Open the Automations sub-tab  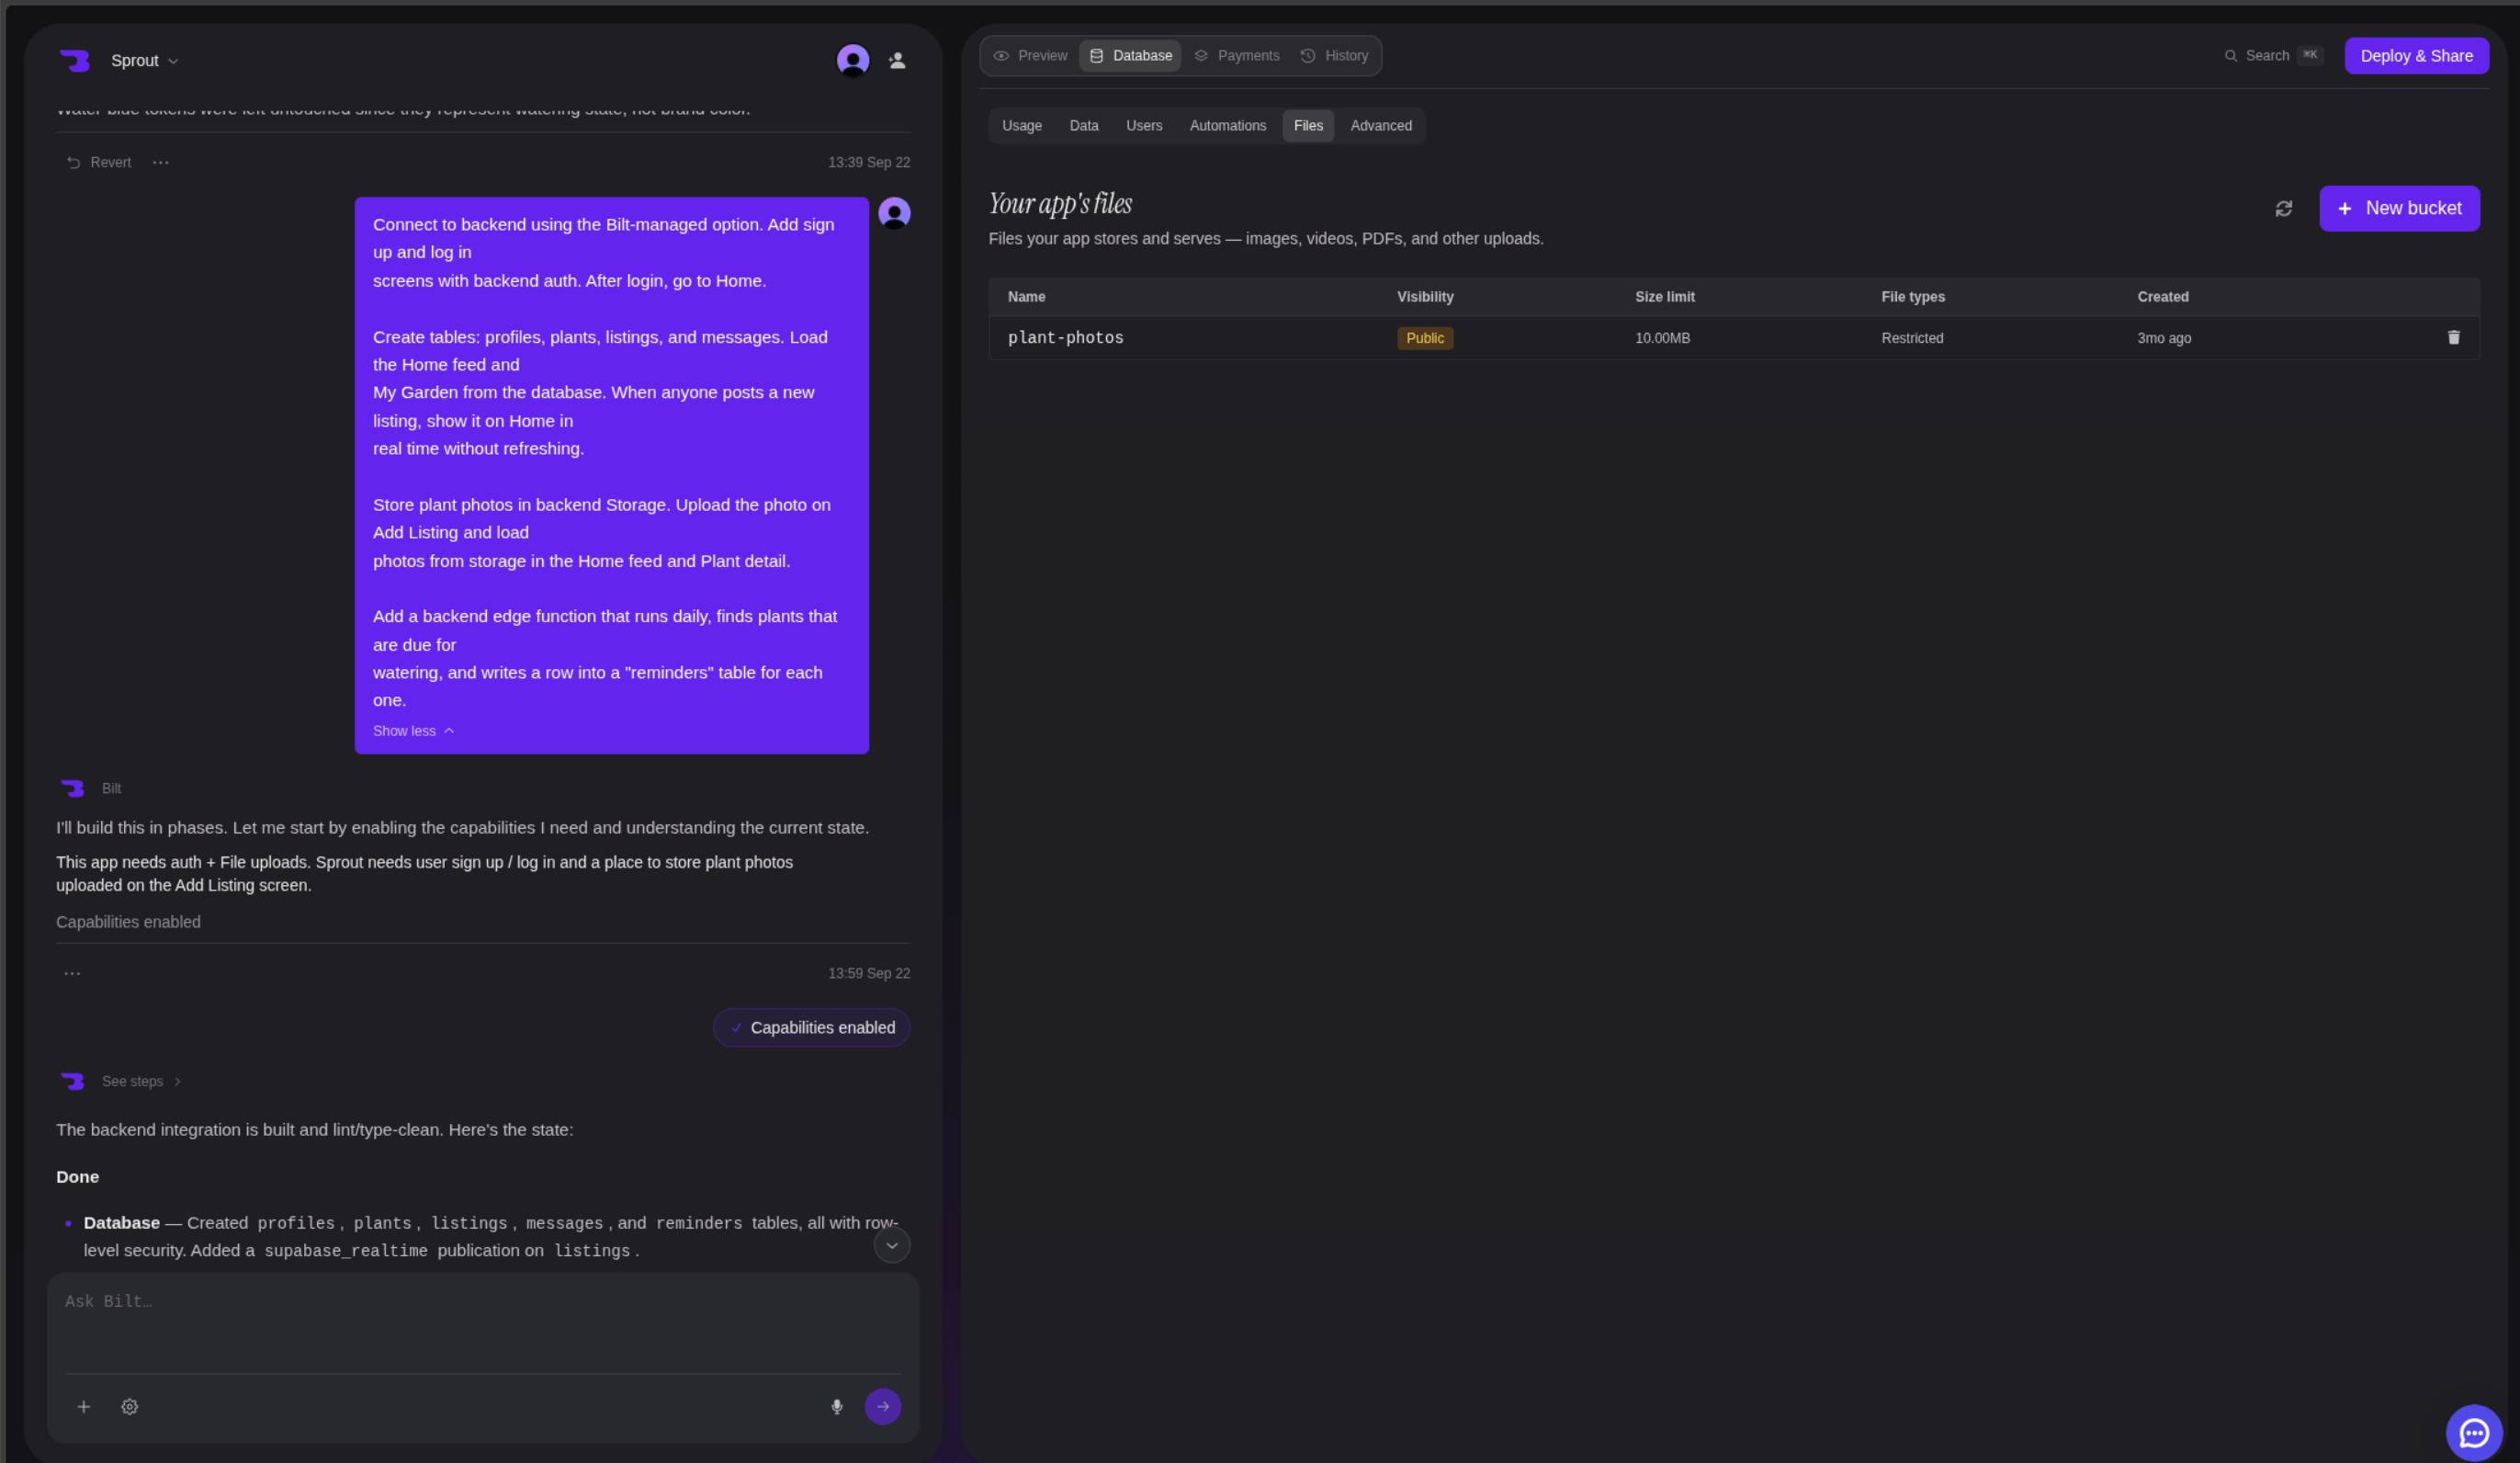(x=1228, y=126)
